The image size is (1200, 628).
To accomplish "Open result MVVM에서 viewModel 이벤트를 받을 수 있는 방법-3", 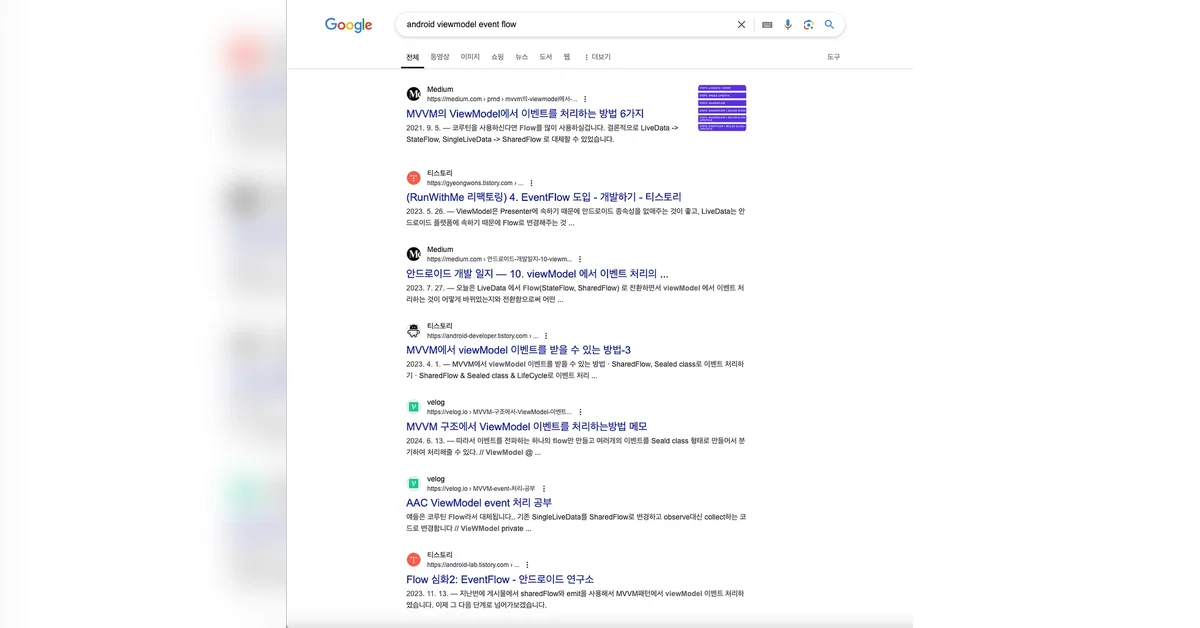I will (x=518, y=350).
